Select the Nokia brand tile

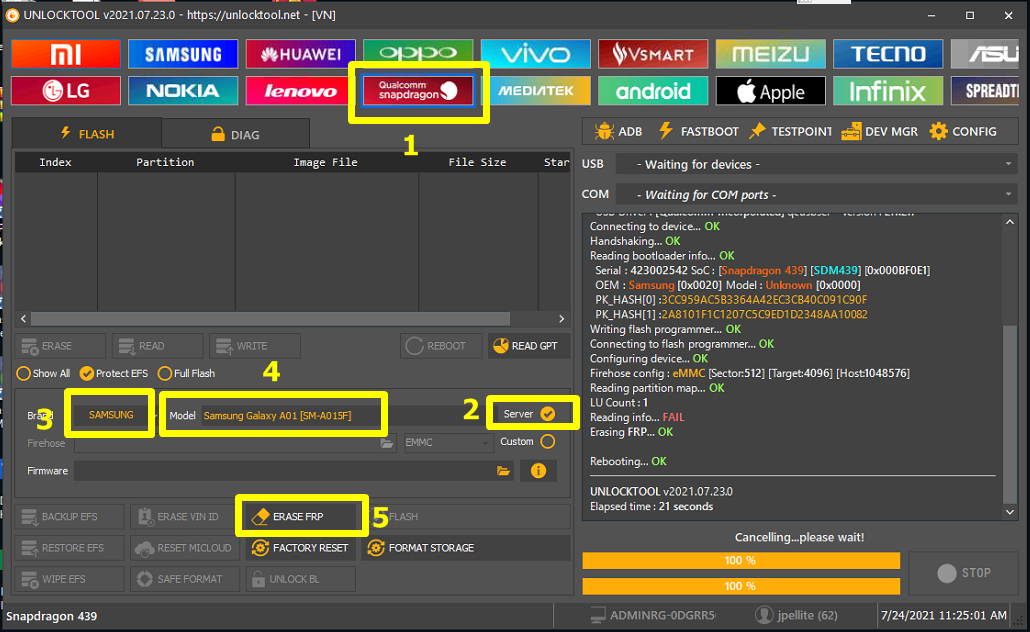click(183, 91)
